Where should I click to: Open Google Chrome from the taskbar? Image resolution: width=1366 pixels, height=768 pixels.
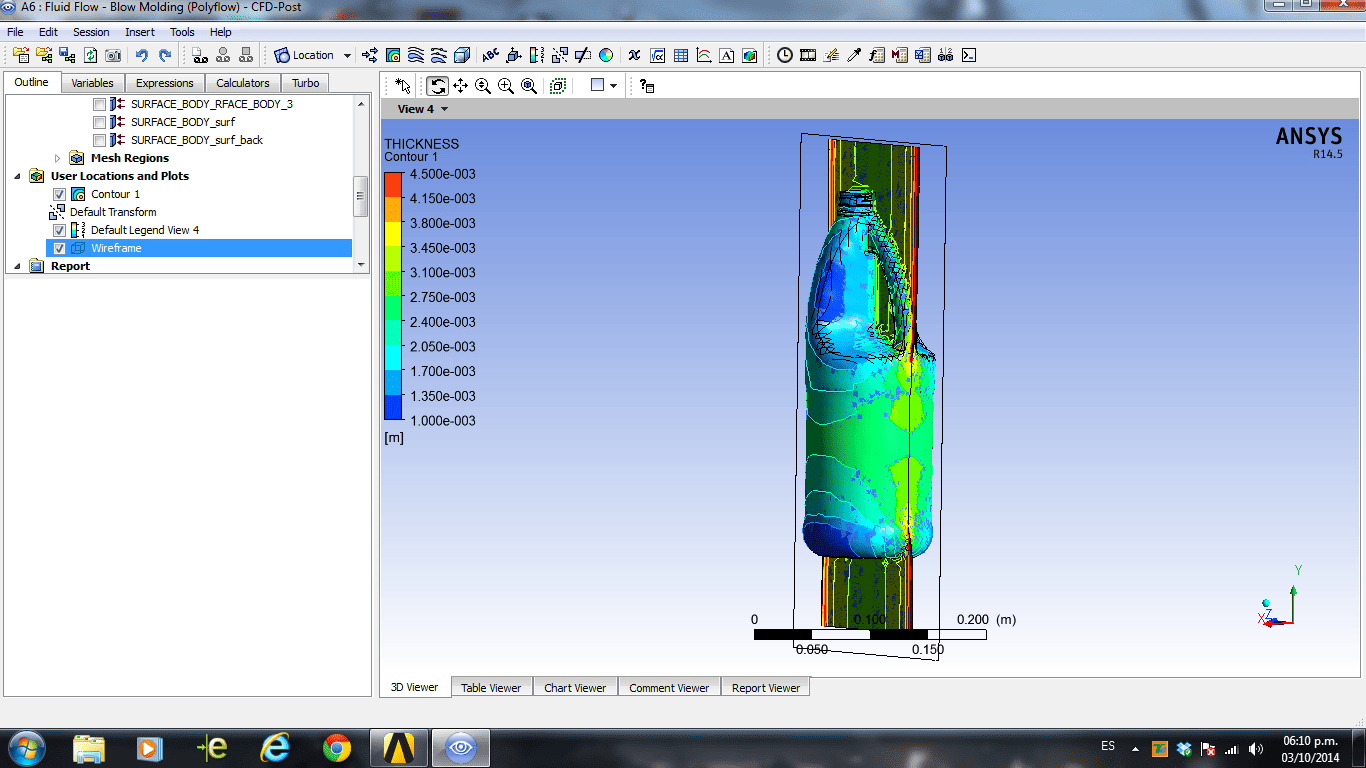tap(337, 747)
